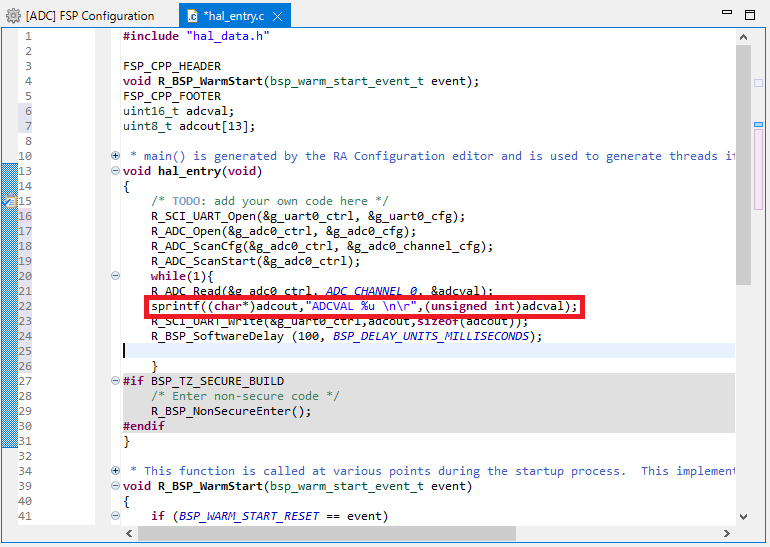This screenshot has height=547, width=770.
Task: Click the R_ADC_ScanCfg call line
Action: pyautogui.click(x=322, y=246)
